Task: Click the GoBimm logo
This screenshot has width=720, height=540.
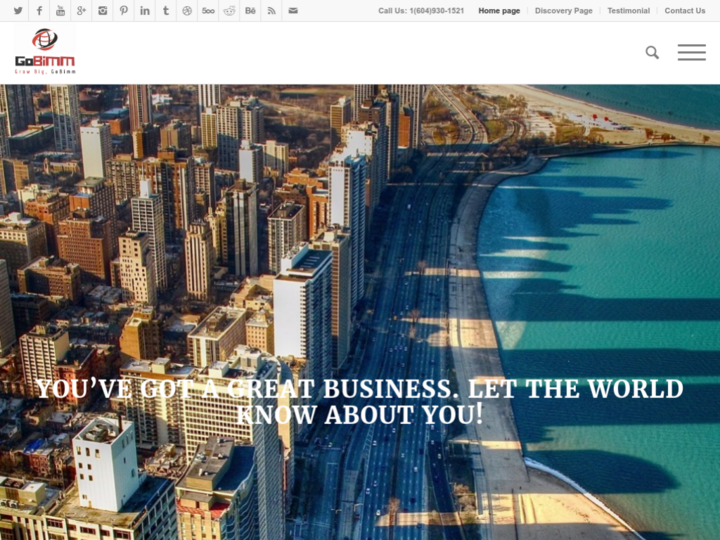Action: 45,52
